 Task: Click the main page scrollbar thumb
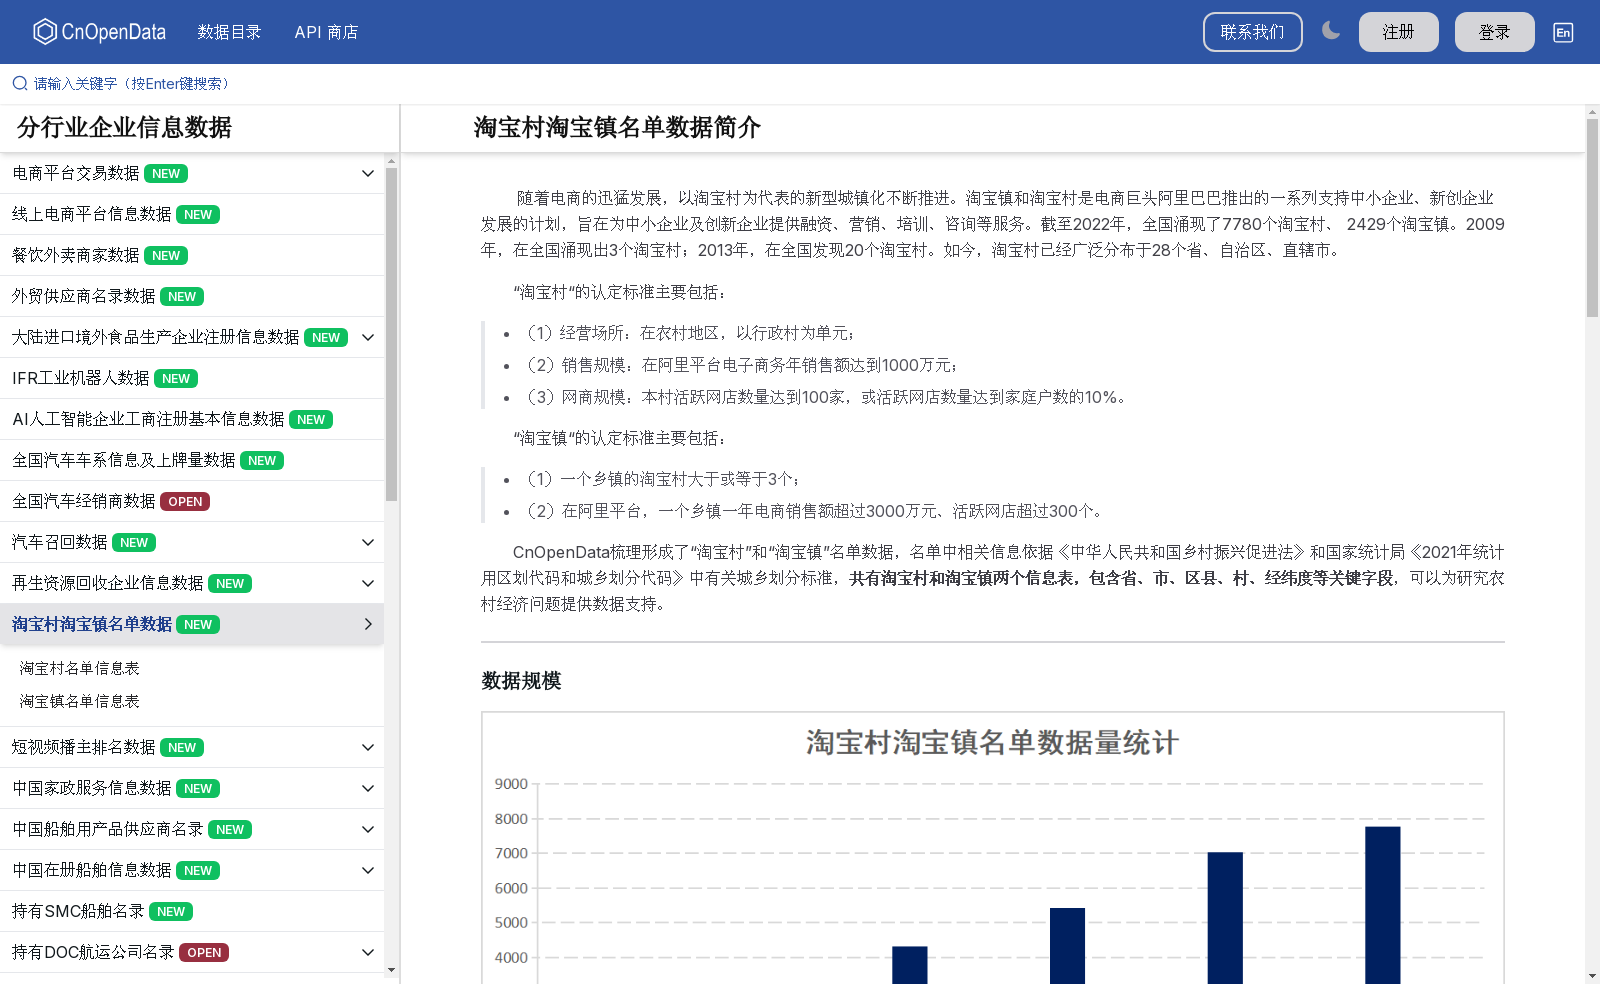(1592, 218)
